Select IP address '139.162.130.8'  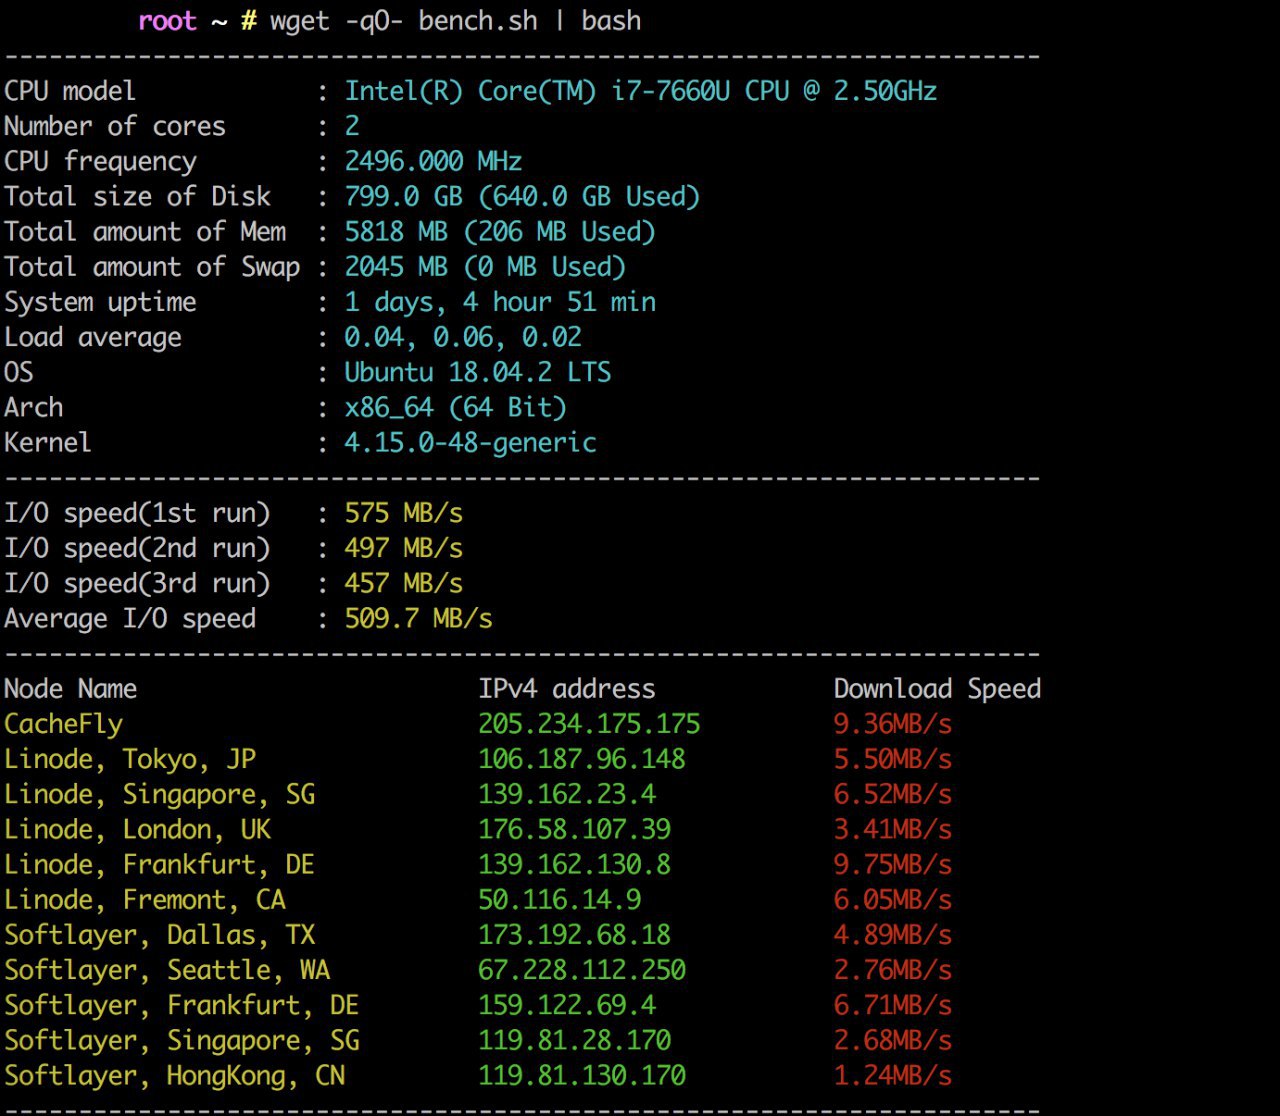pos(574,864)
